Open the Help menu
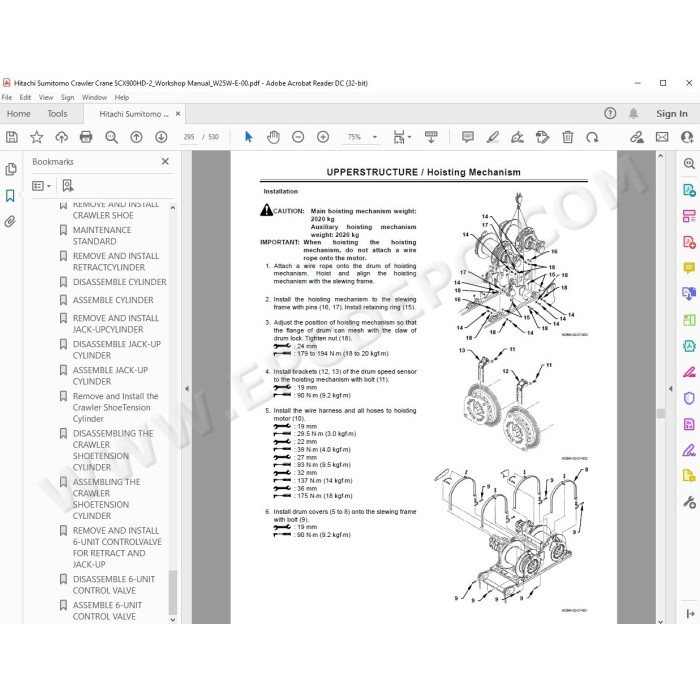 [x=121, y=97]
